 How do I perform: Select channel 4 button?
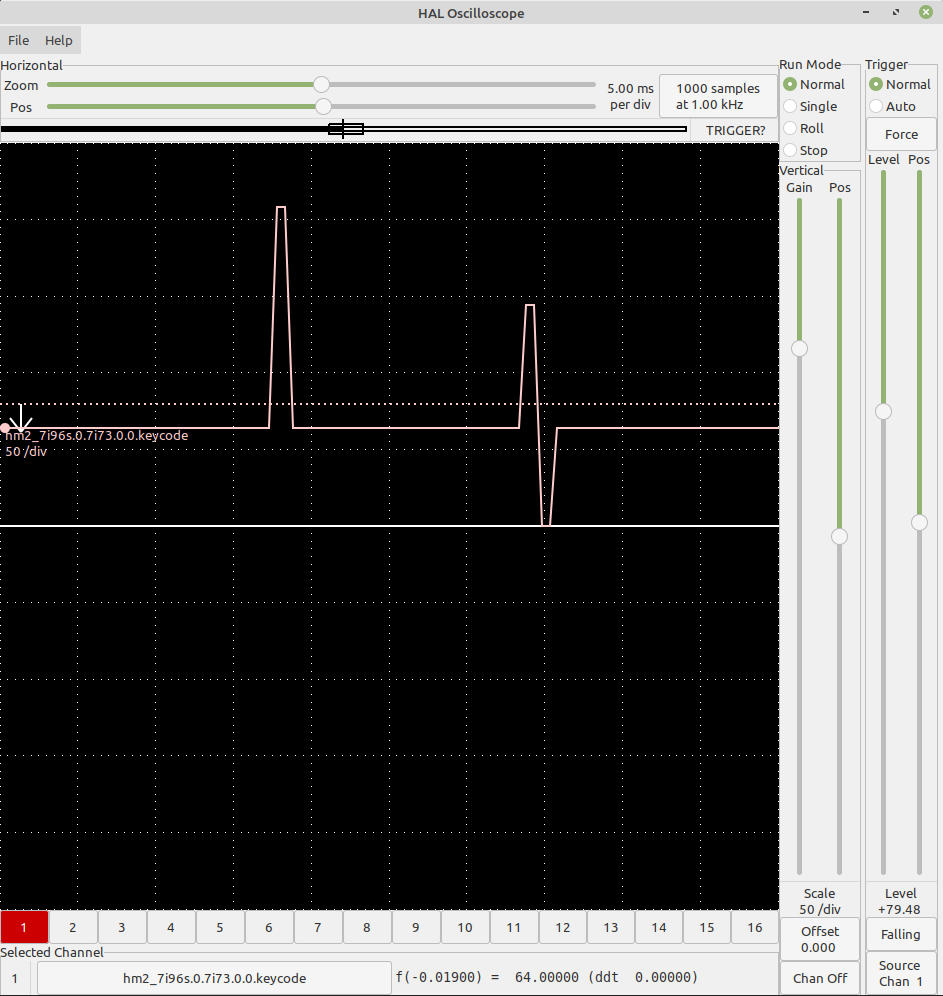(x=171, y=927)
